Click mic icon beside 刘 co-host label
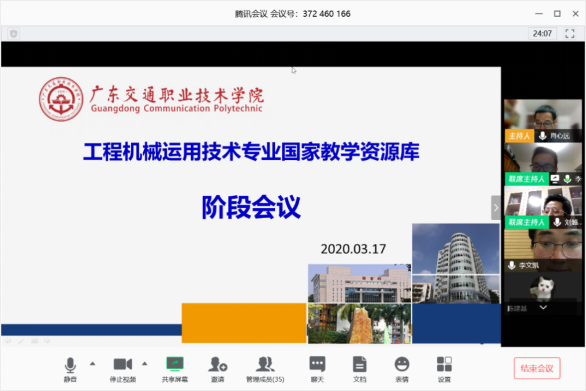 click(x=557, y=222)
